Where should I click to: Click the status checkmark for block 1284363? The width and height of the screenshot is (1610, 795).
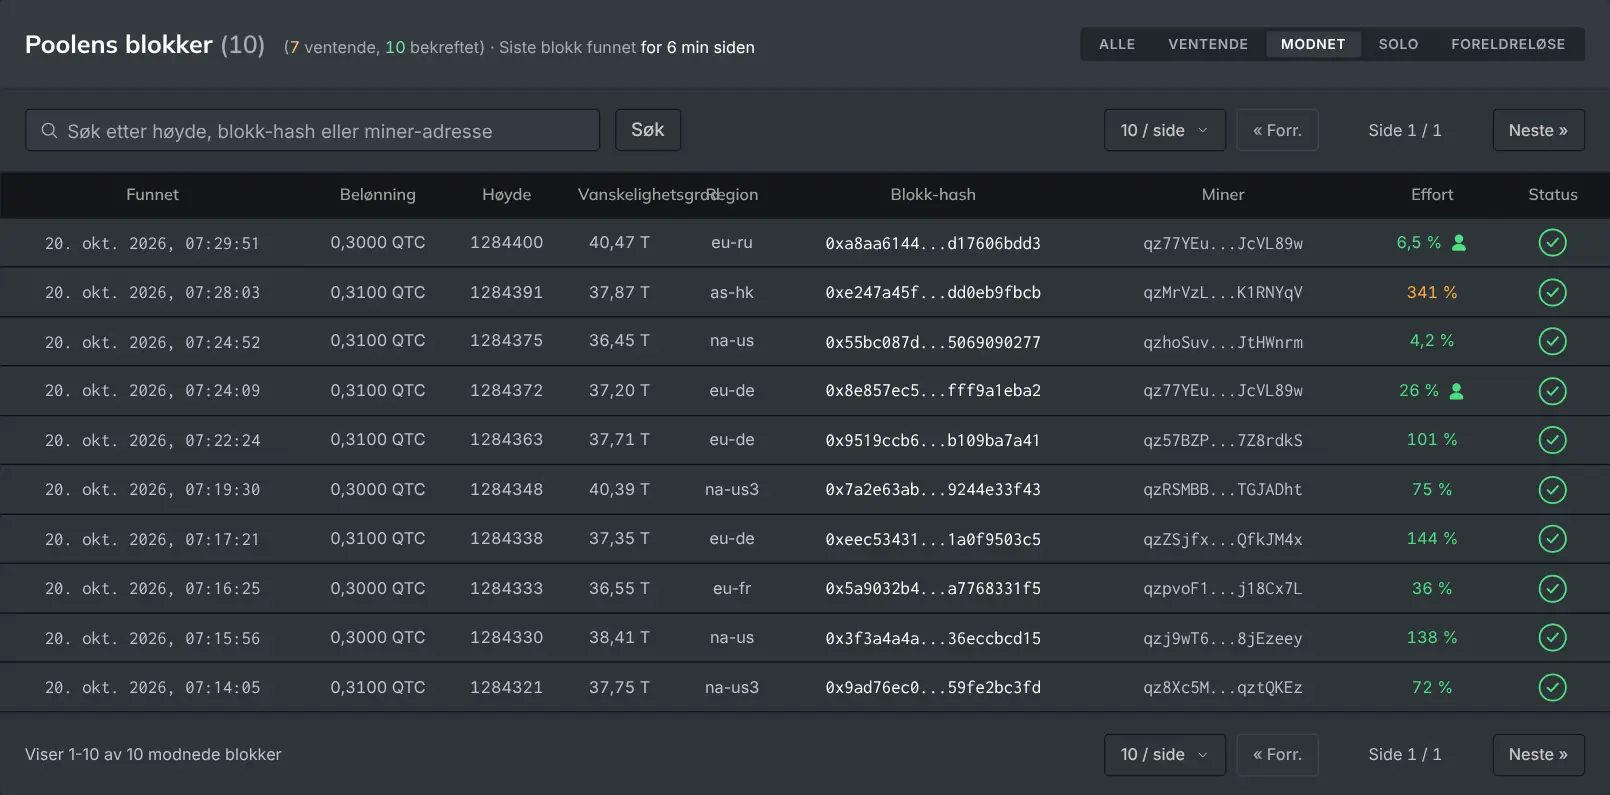click(x=1552, y=440)
